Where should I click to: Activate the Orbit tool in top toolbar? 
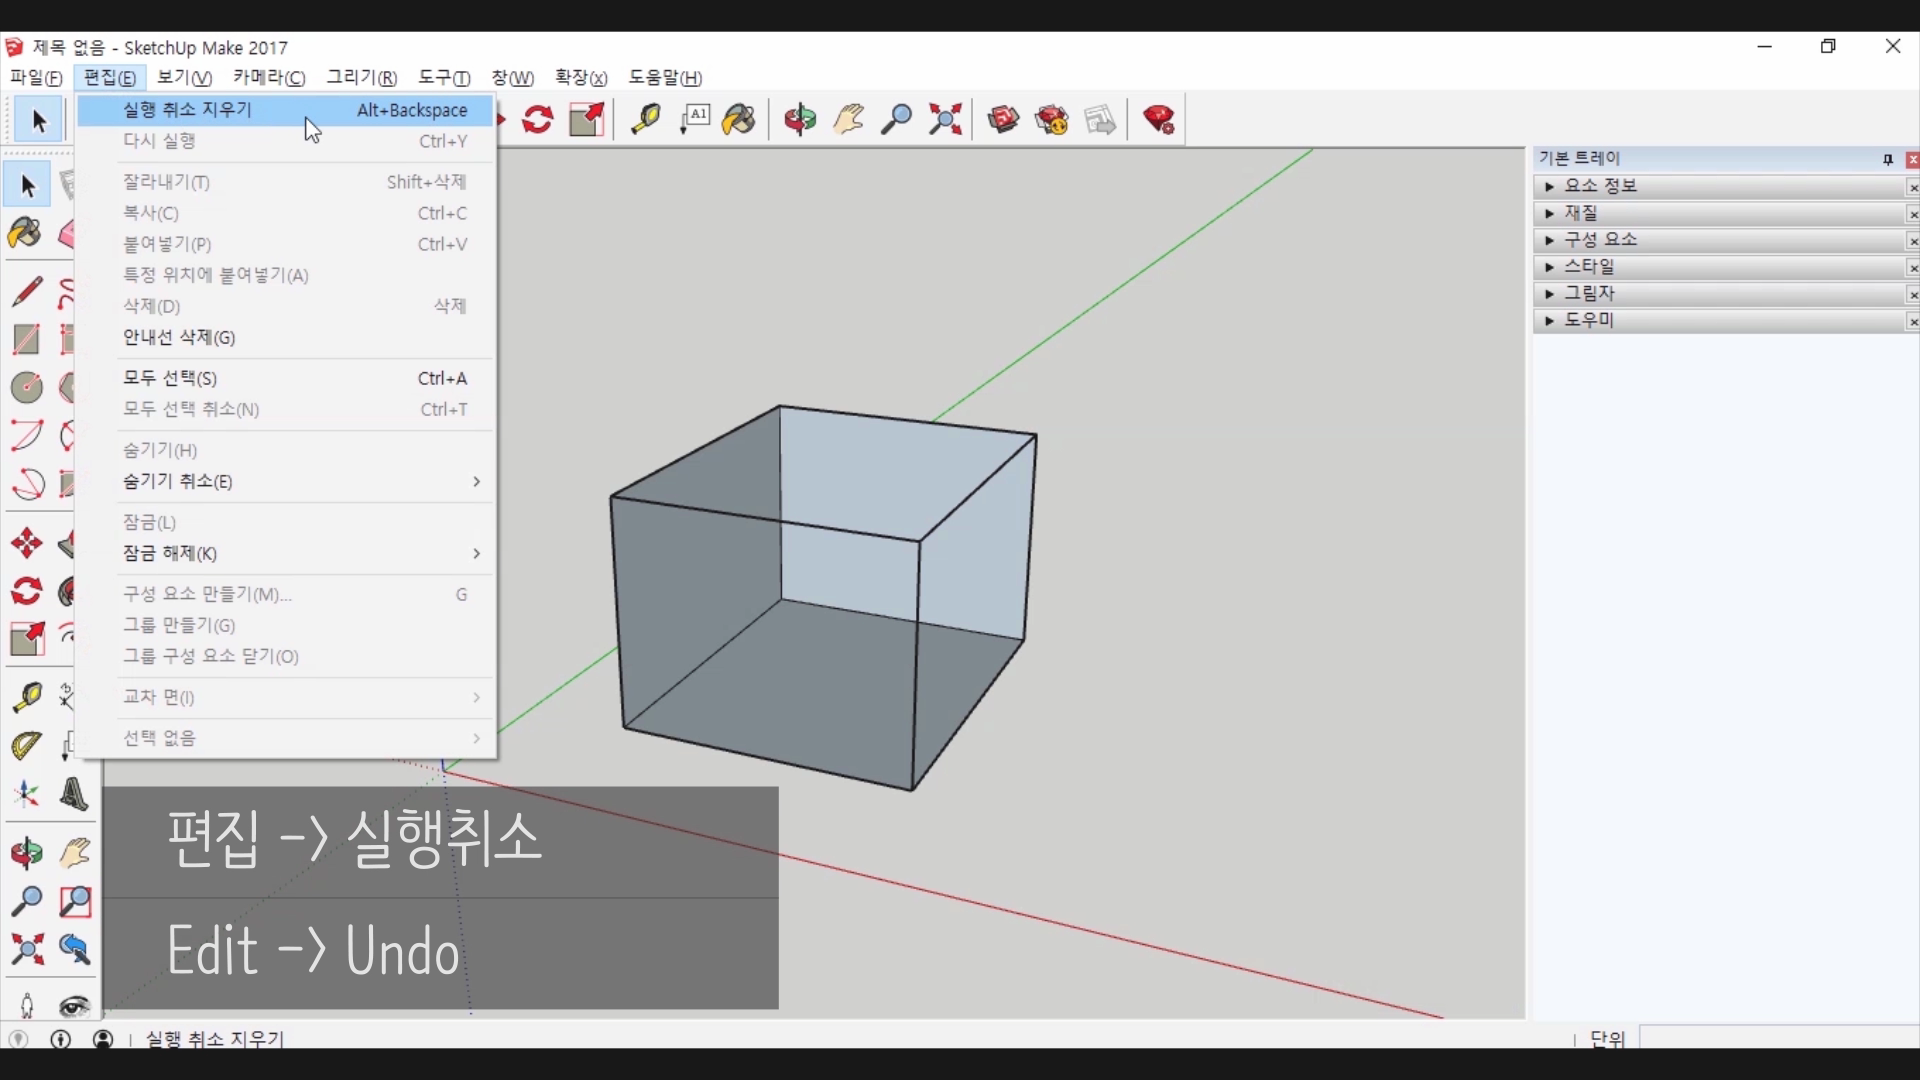tap(800, 120)
